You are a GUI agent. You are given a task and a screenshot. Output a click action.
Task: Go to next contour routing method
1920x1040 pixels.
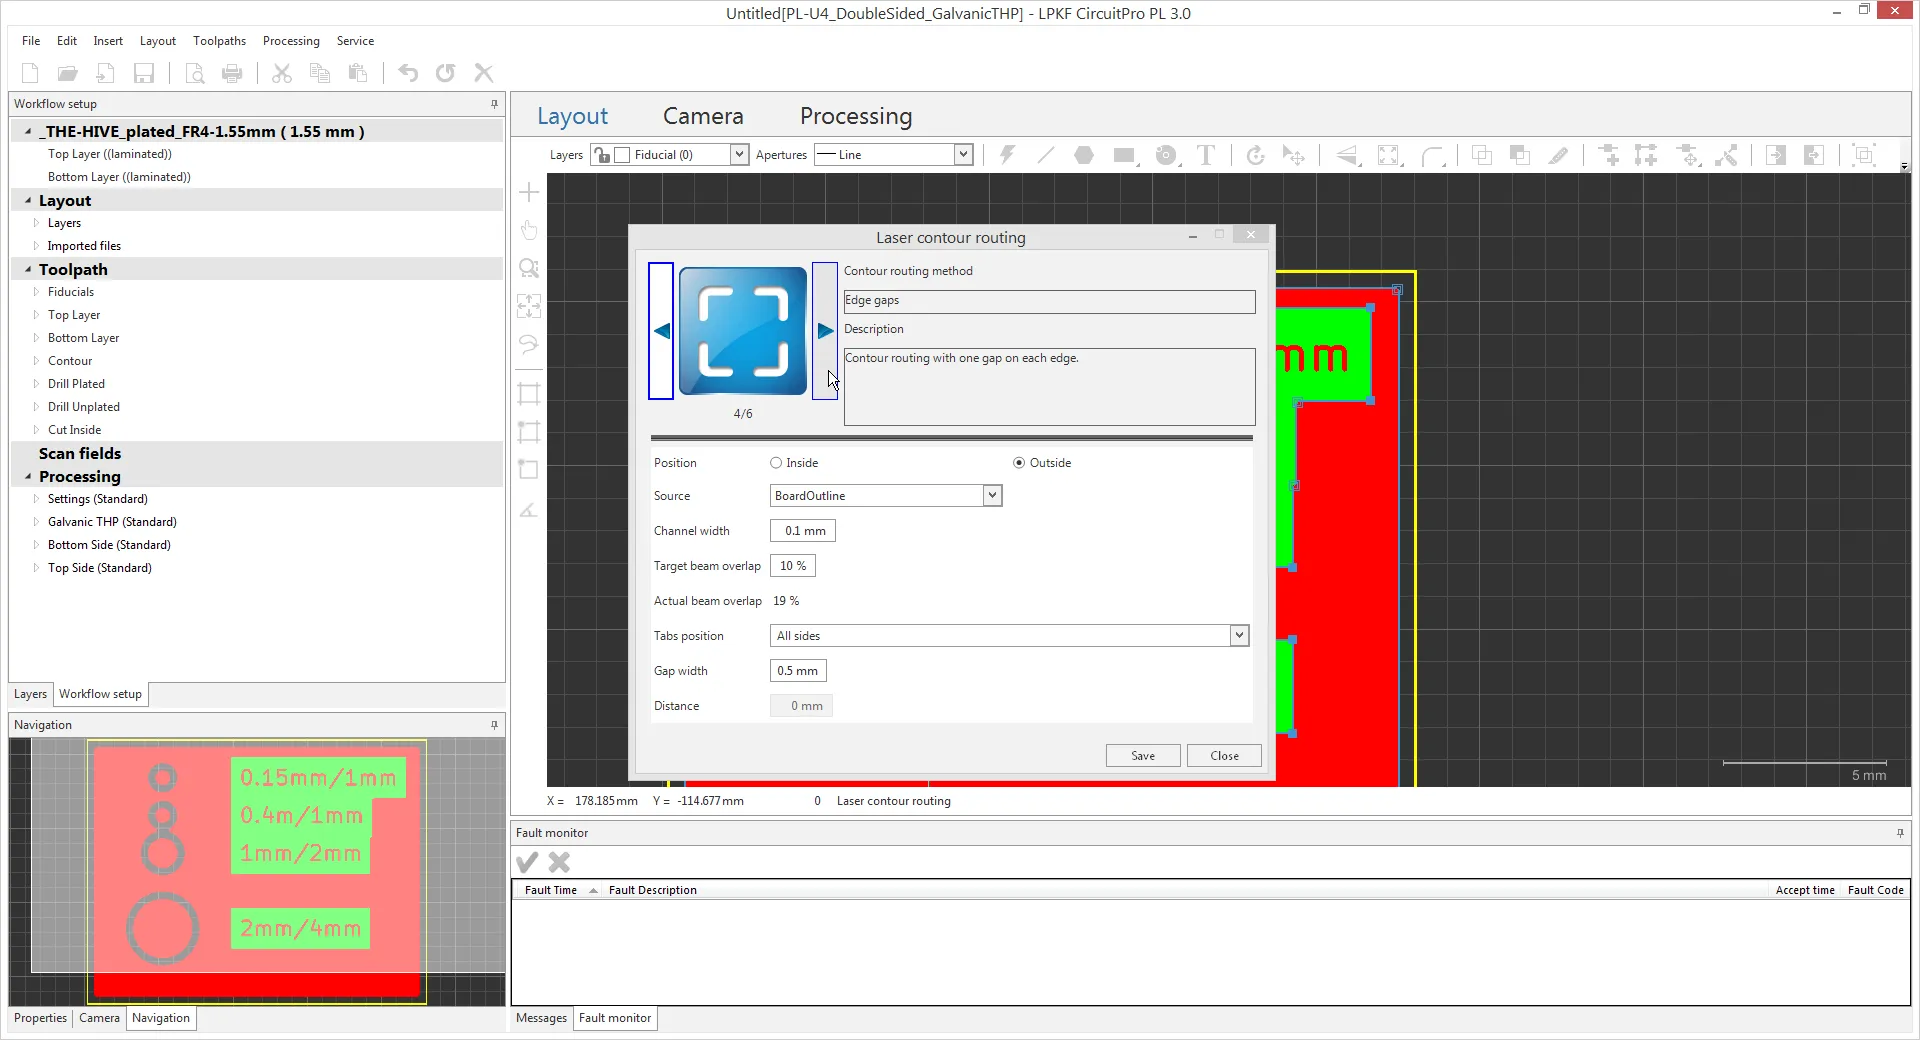point(825,331)
